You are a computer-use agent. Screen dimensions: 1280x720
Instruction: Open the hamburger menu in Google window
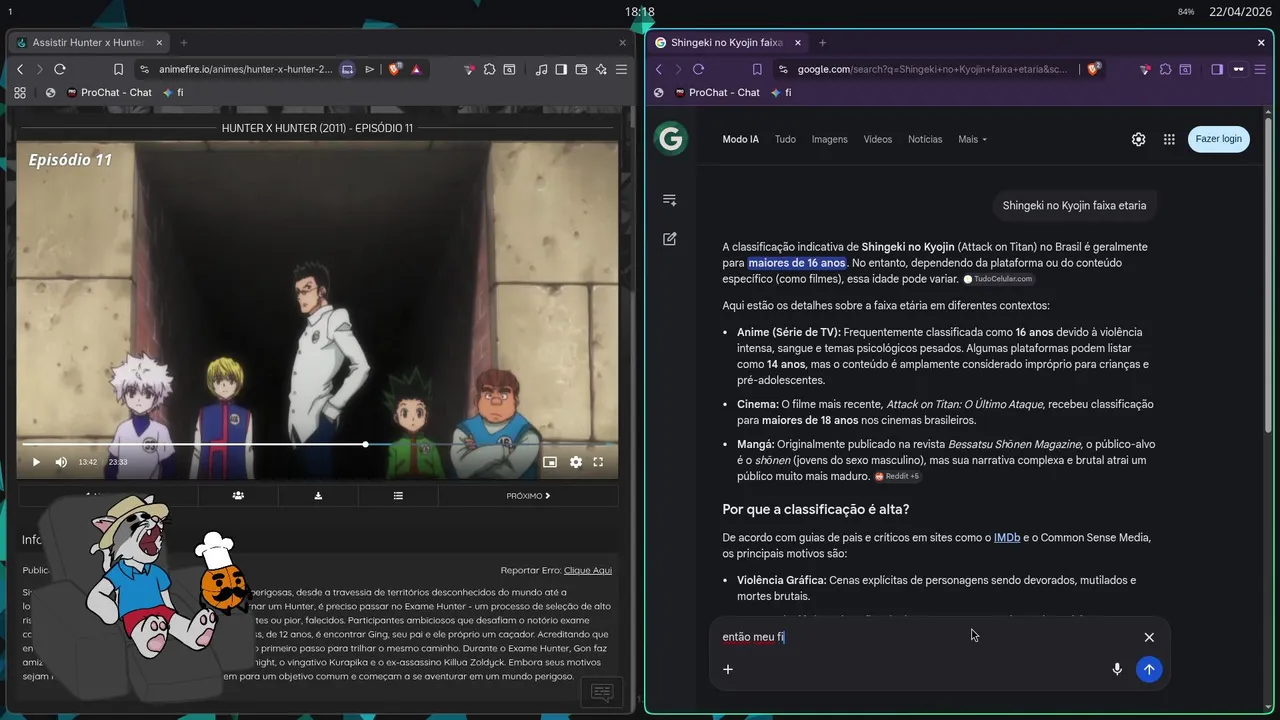(x=1259, y=69)
